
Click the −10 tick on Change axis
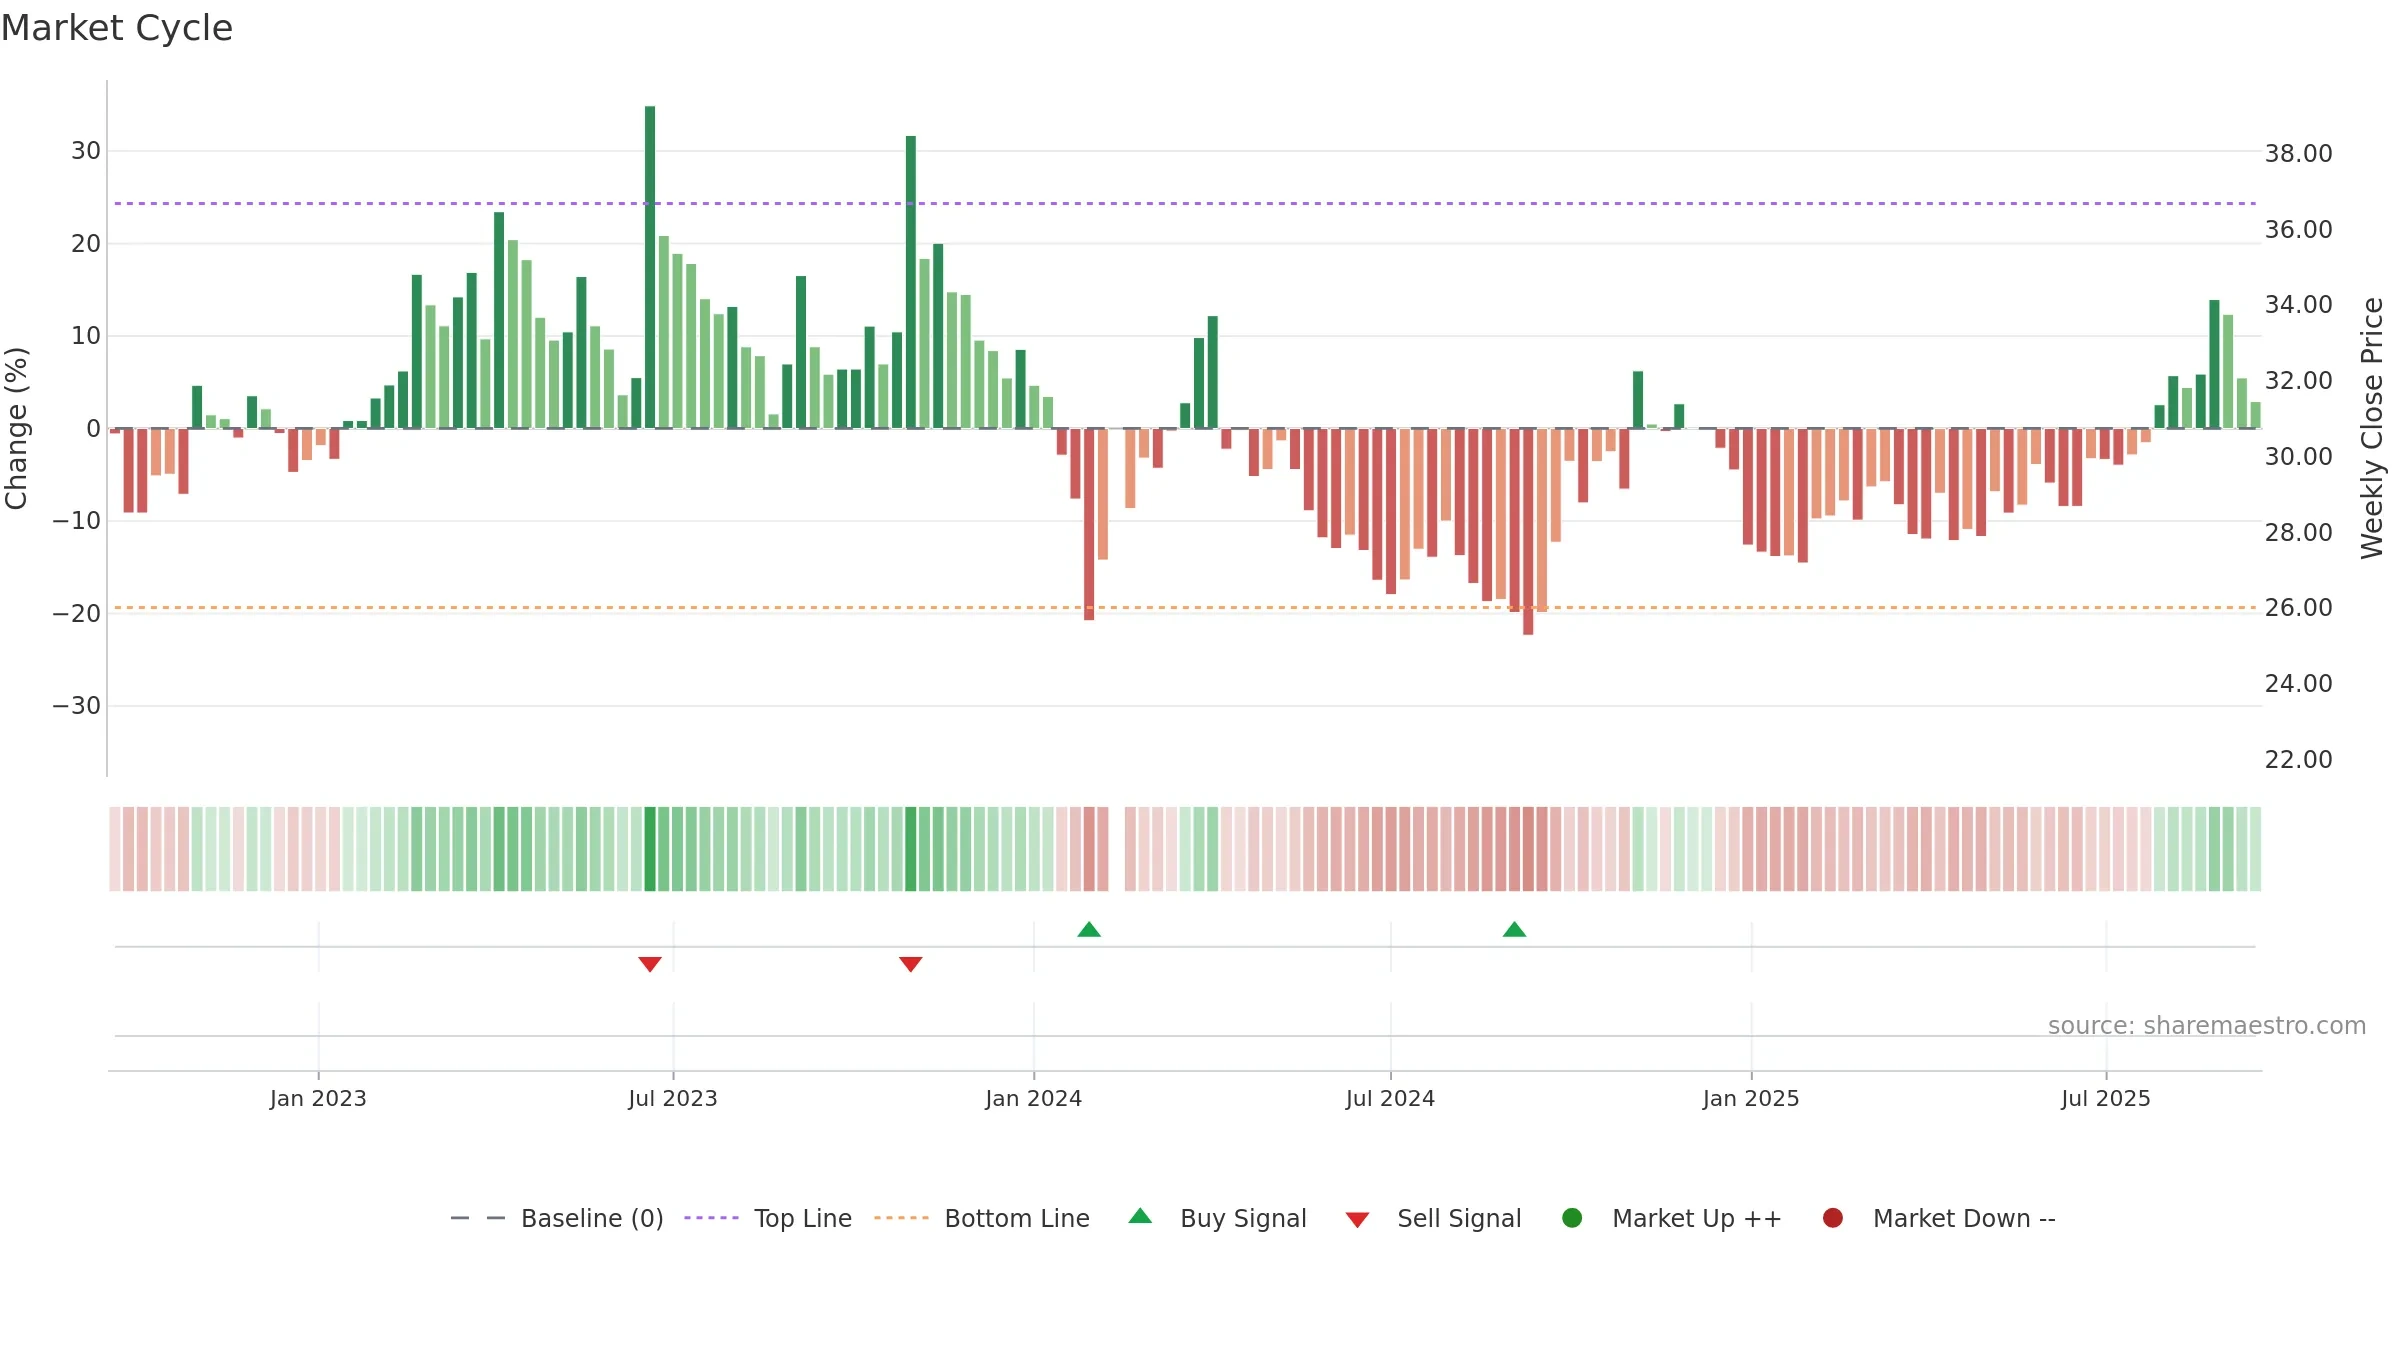pyautogui.click(x=77, y=521)
